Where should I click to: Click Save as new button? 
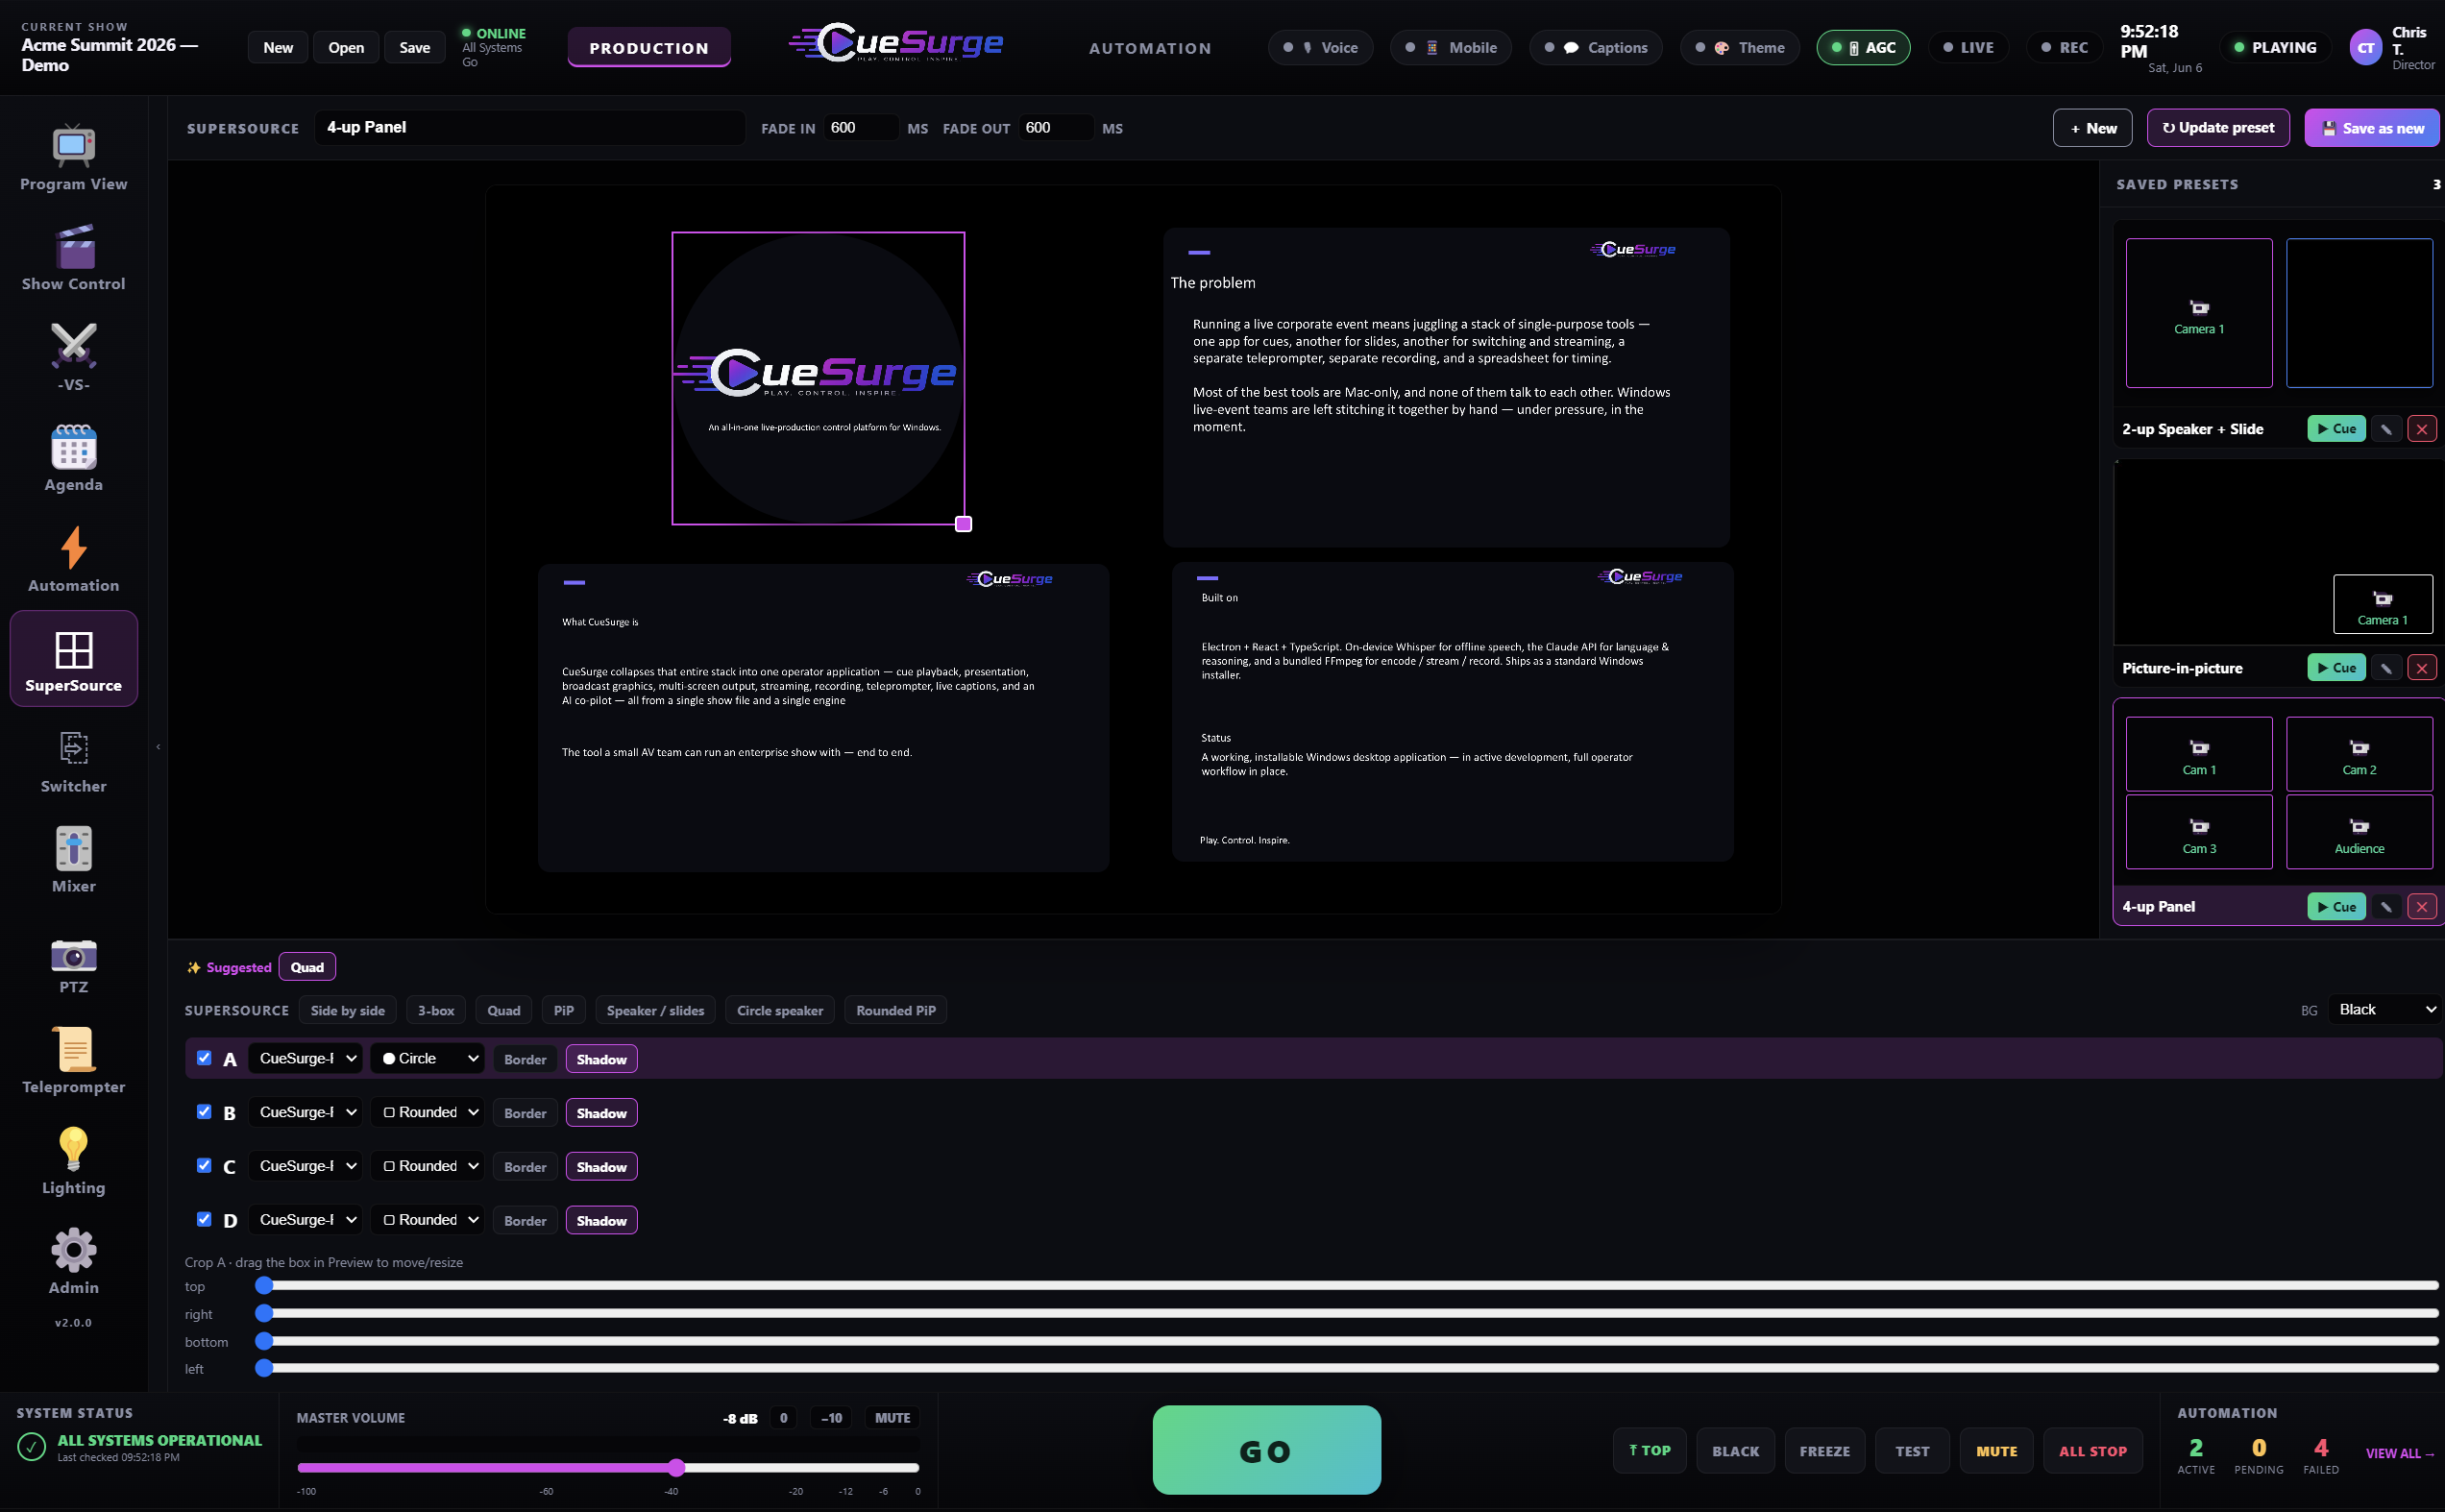(x=2372, y=128)
